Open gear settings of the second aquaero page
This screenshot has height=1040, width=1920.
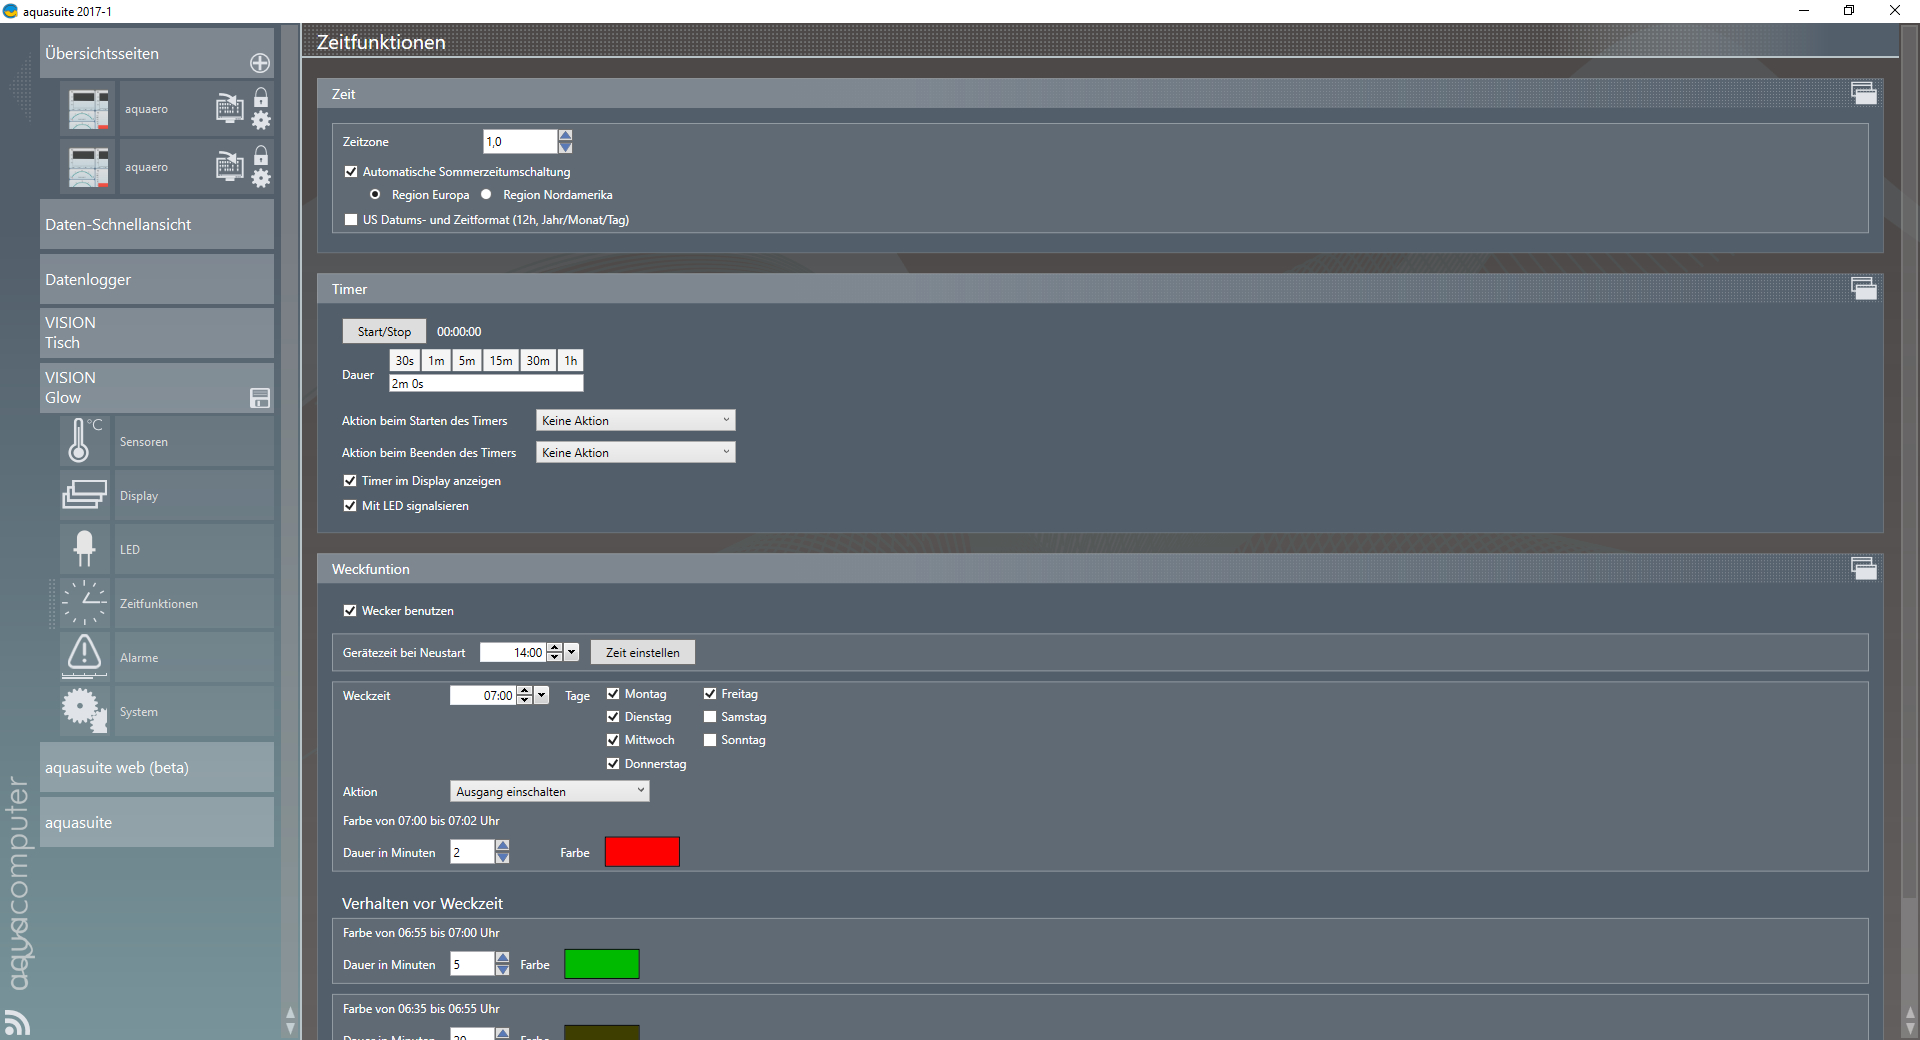(x=261, y=179)
